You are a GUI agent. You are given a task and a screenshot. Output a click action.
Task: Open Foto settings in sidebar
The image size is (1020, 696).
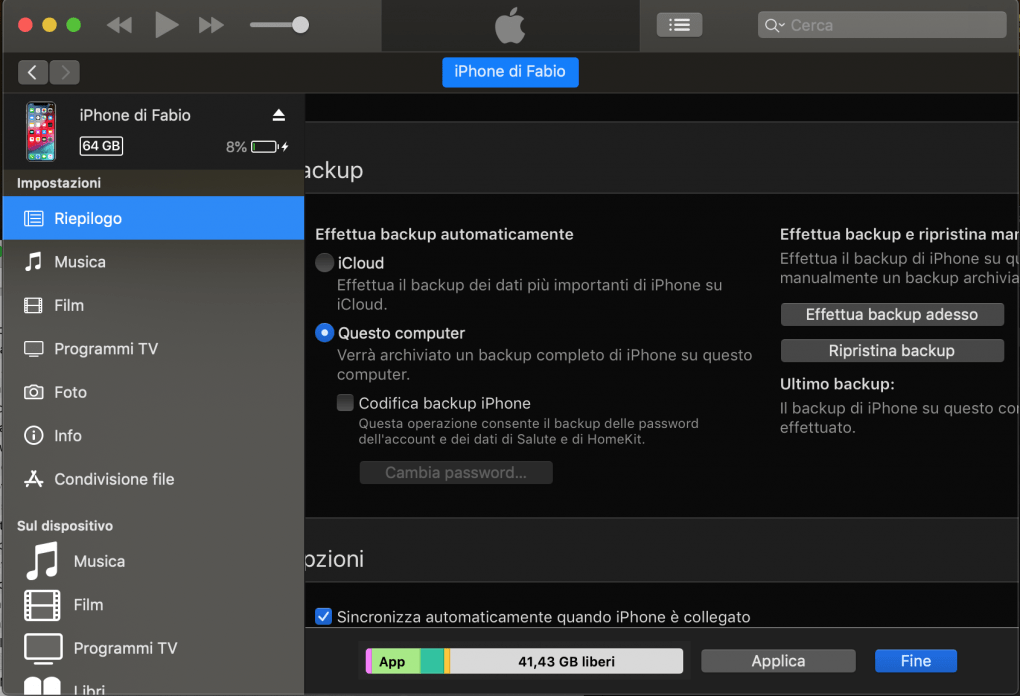[x=154, y=392]
